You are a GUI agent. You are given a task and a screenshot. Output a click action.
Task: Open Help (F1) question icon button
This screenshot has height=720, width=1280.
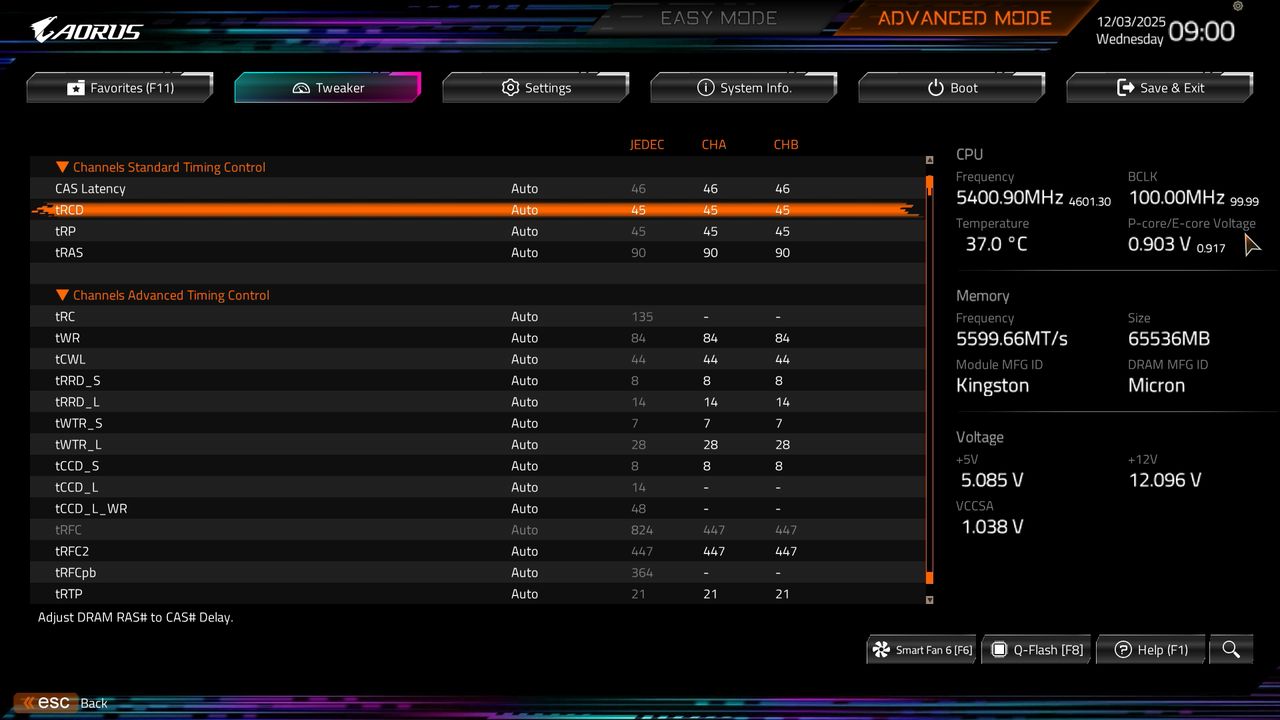click(1151, 650)
